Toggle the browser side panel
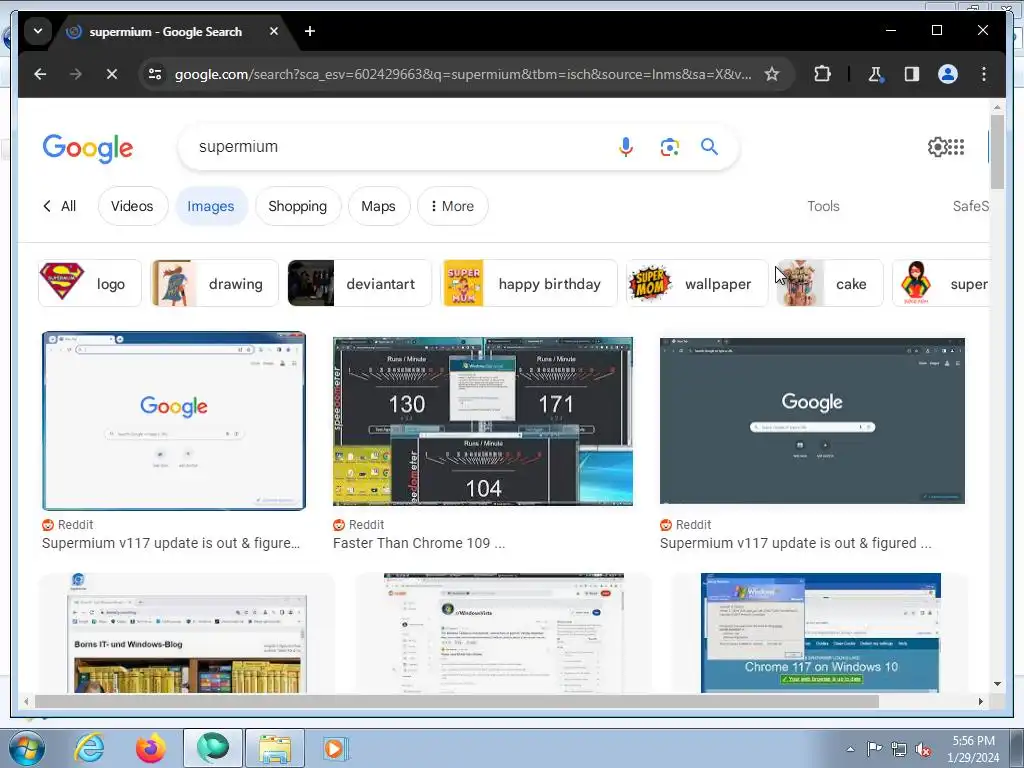This screenshot has width=1024, height=768. point(912,74)
